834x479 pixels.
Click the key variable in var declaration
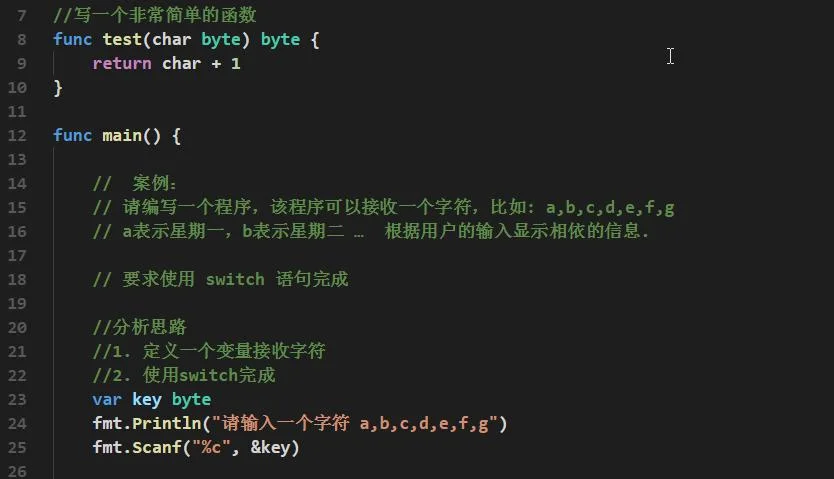[146, 399]
